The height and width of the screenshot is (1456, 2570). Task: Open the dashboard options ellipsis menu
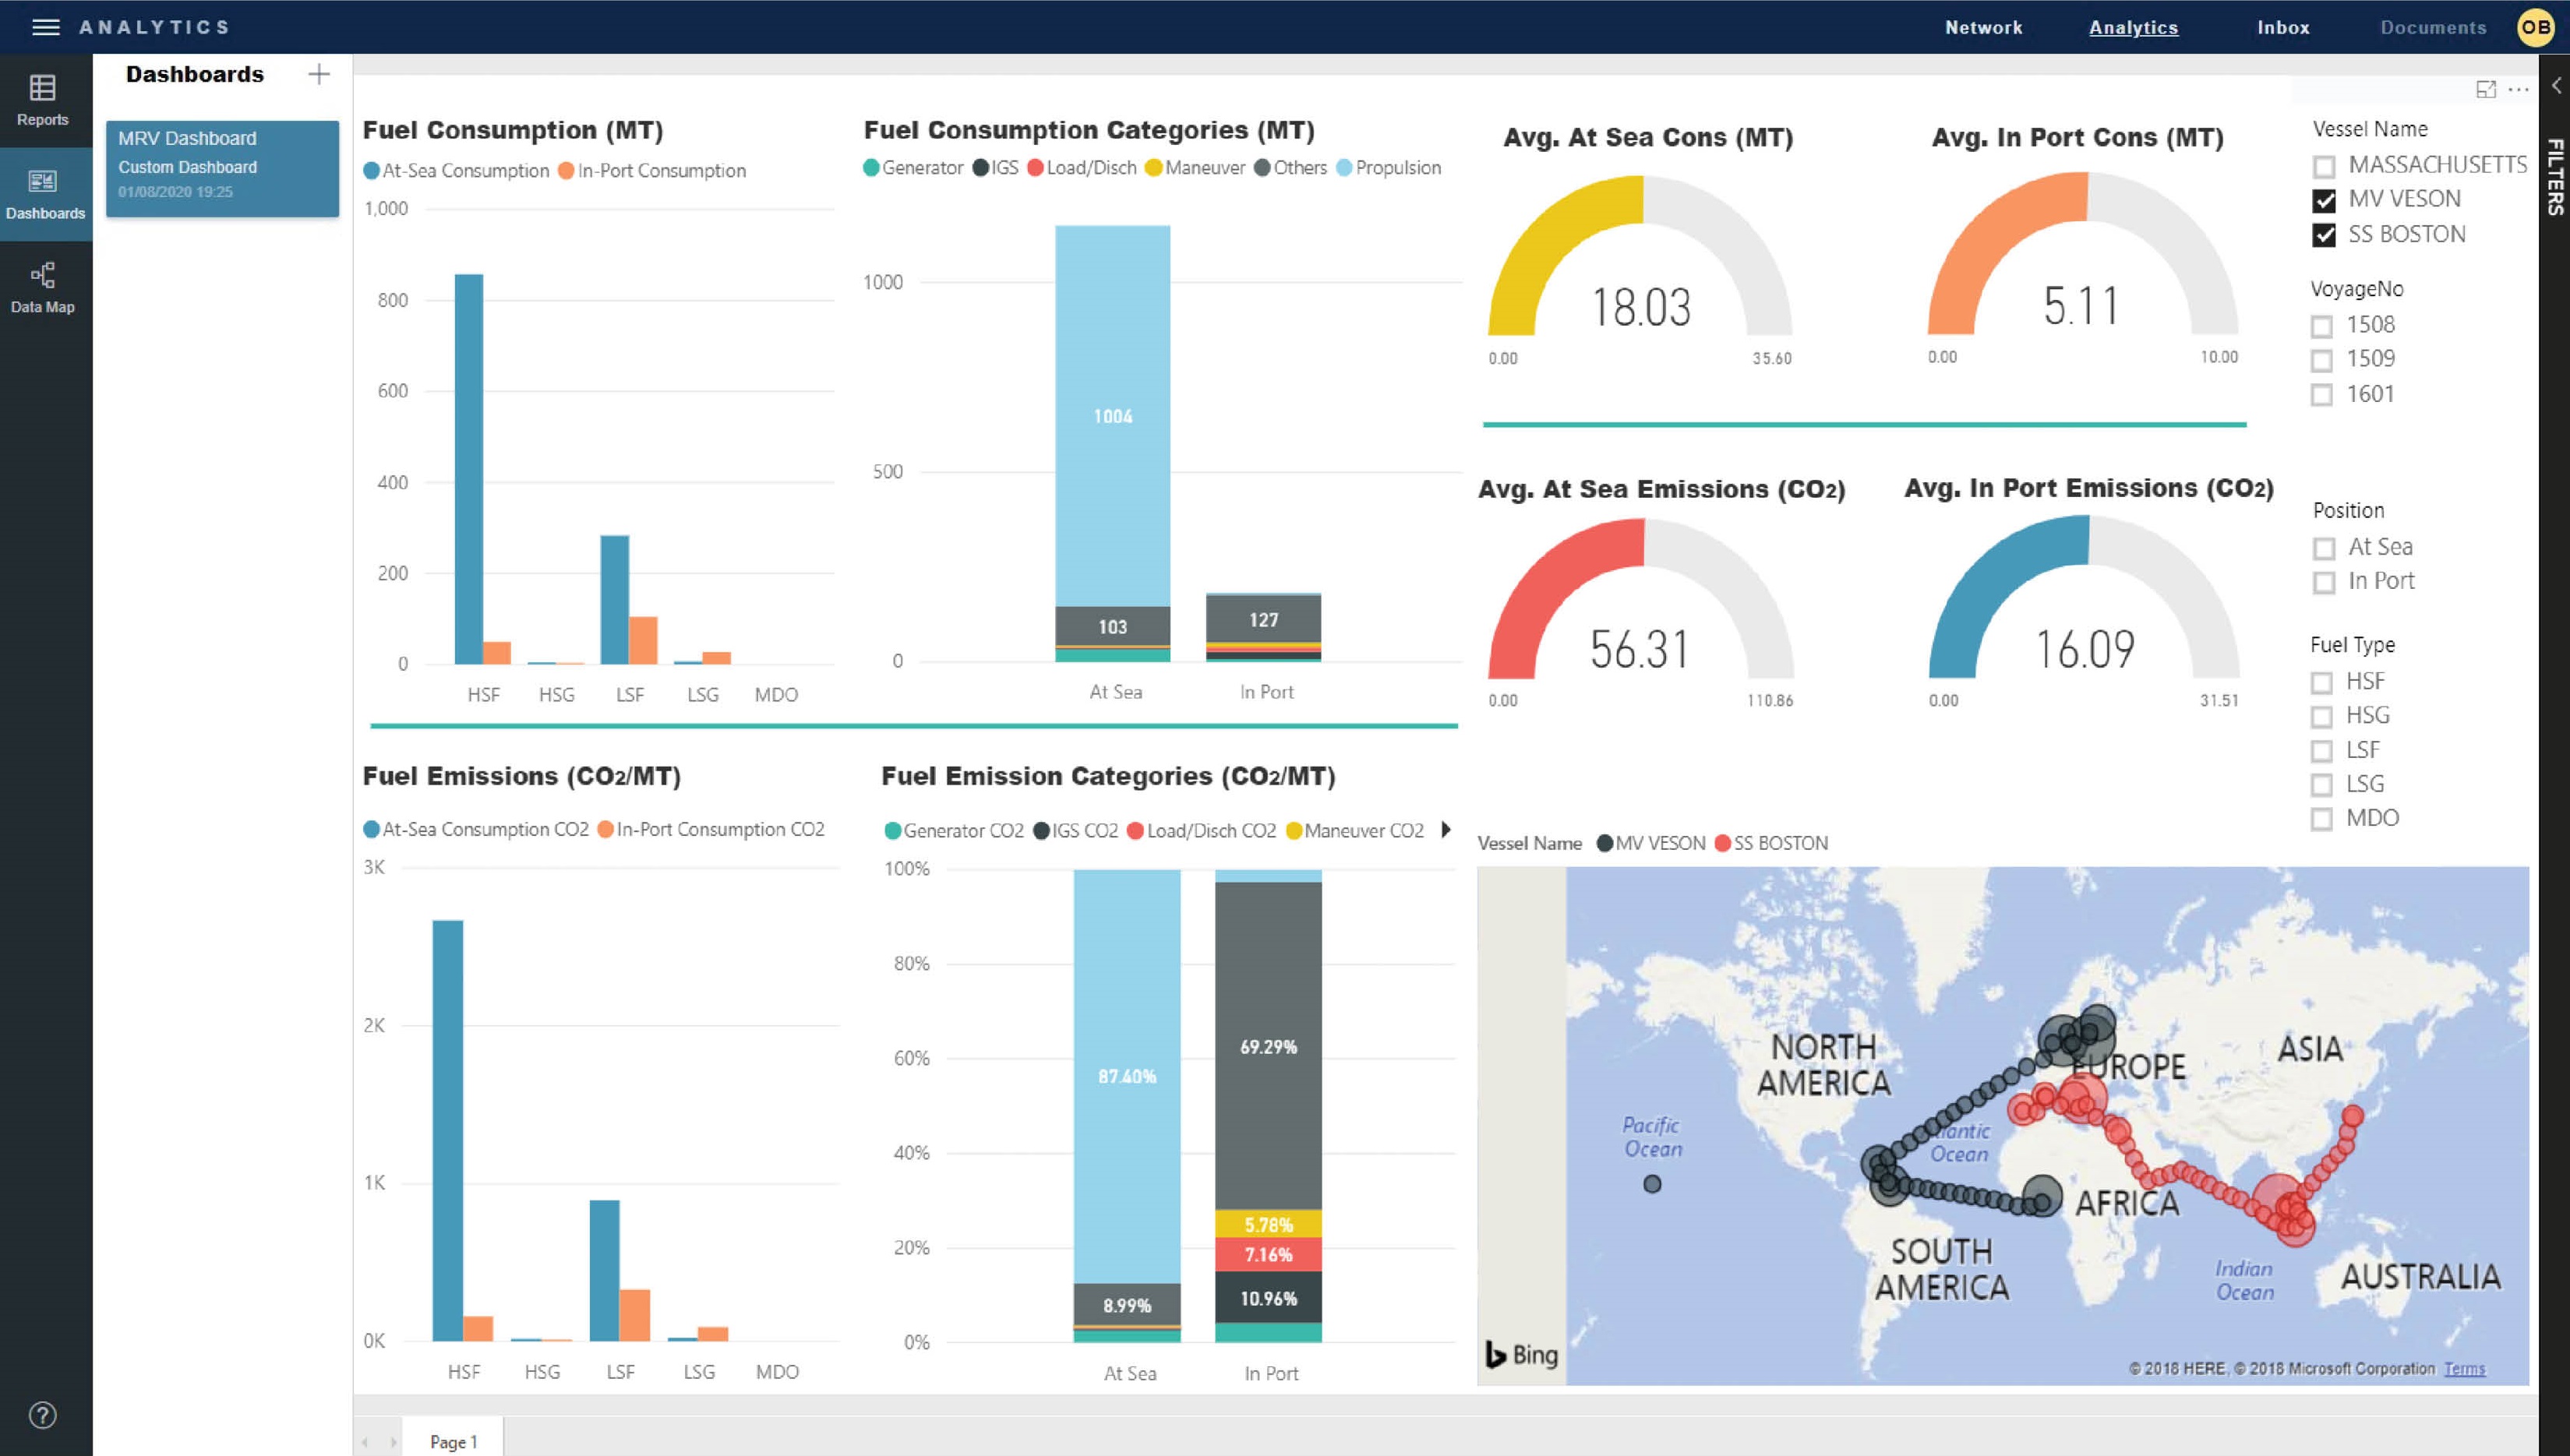pyautogui.click(x=2519, y=90)
